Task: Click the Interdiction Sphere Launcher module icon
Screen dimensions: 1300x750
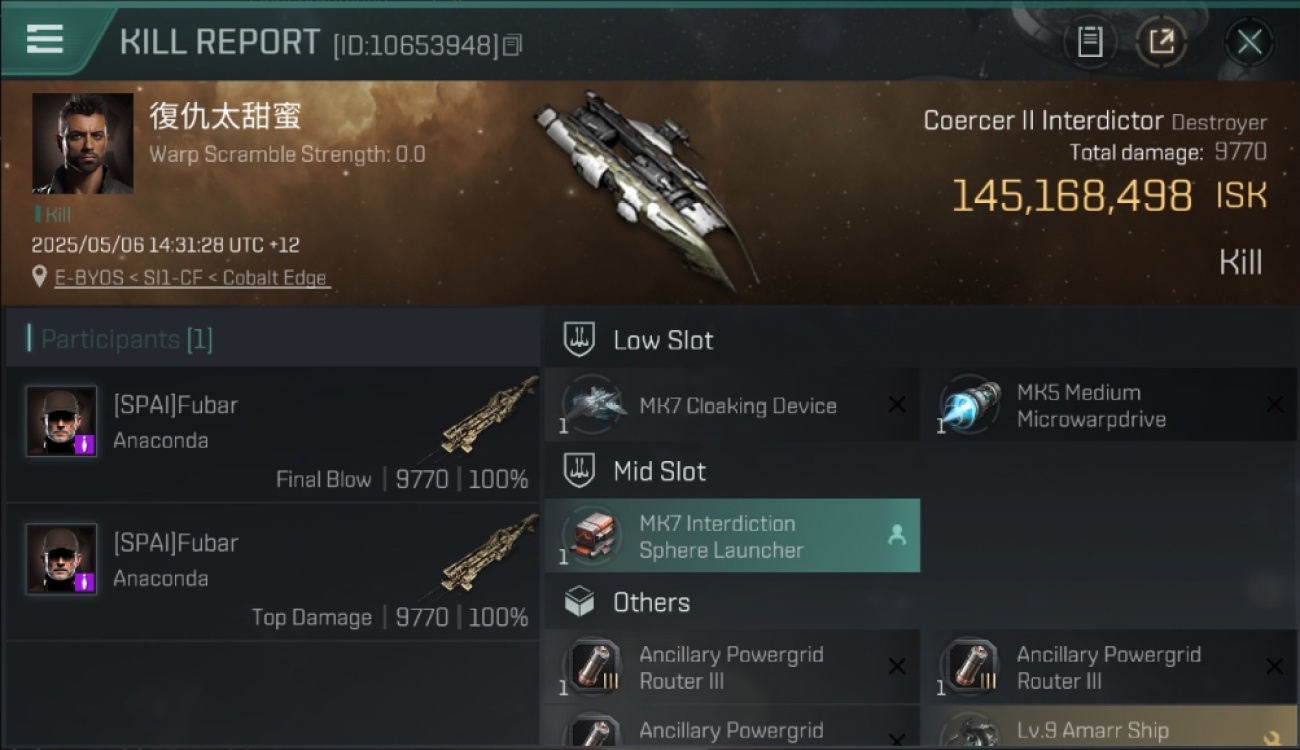Action: 594,536
